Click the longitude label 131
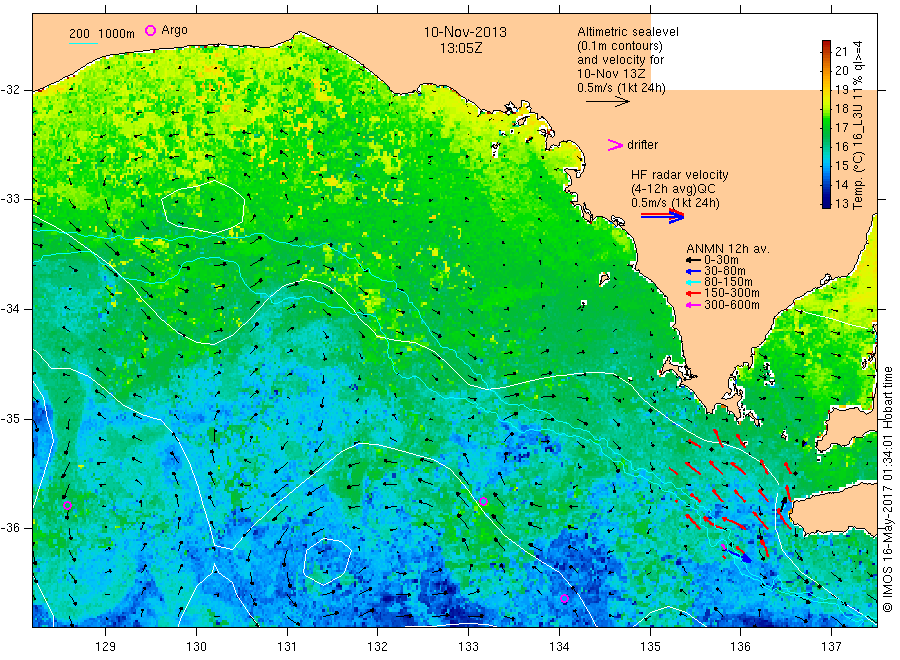This screenshot has width=900, height=660. coord(287,647)
